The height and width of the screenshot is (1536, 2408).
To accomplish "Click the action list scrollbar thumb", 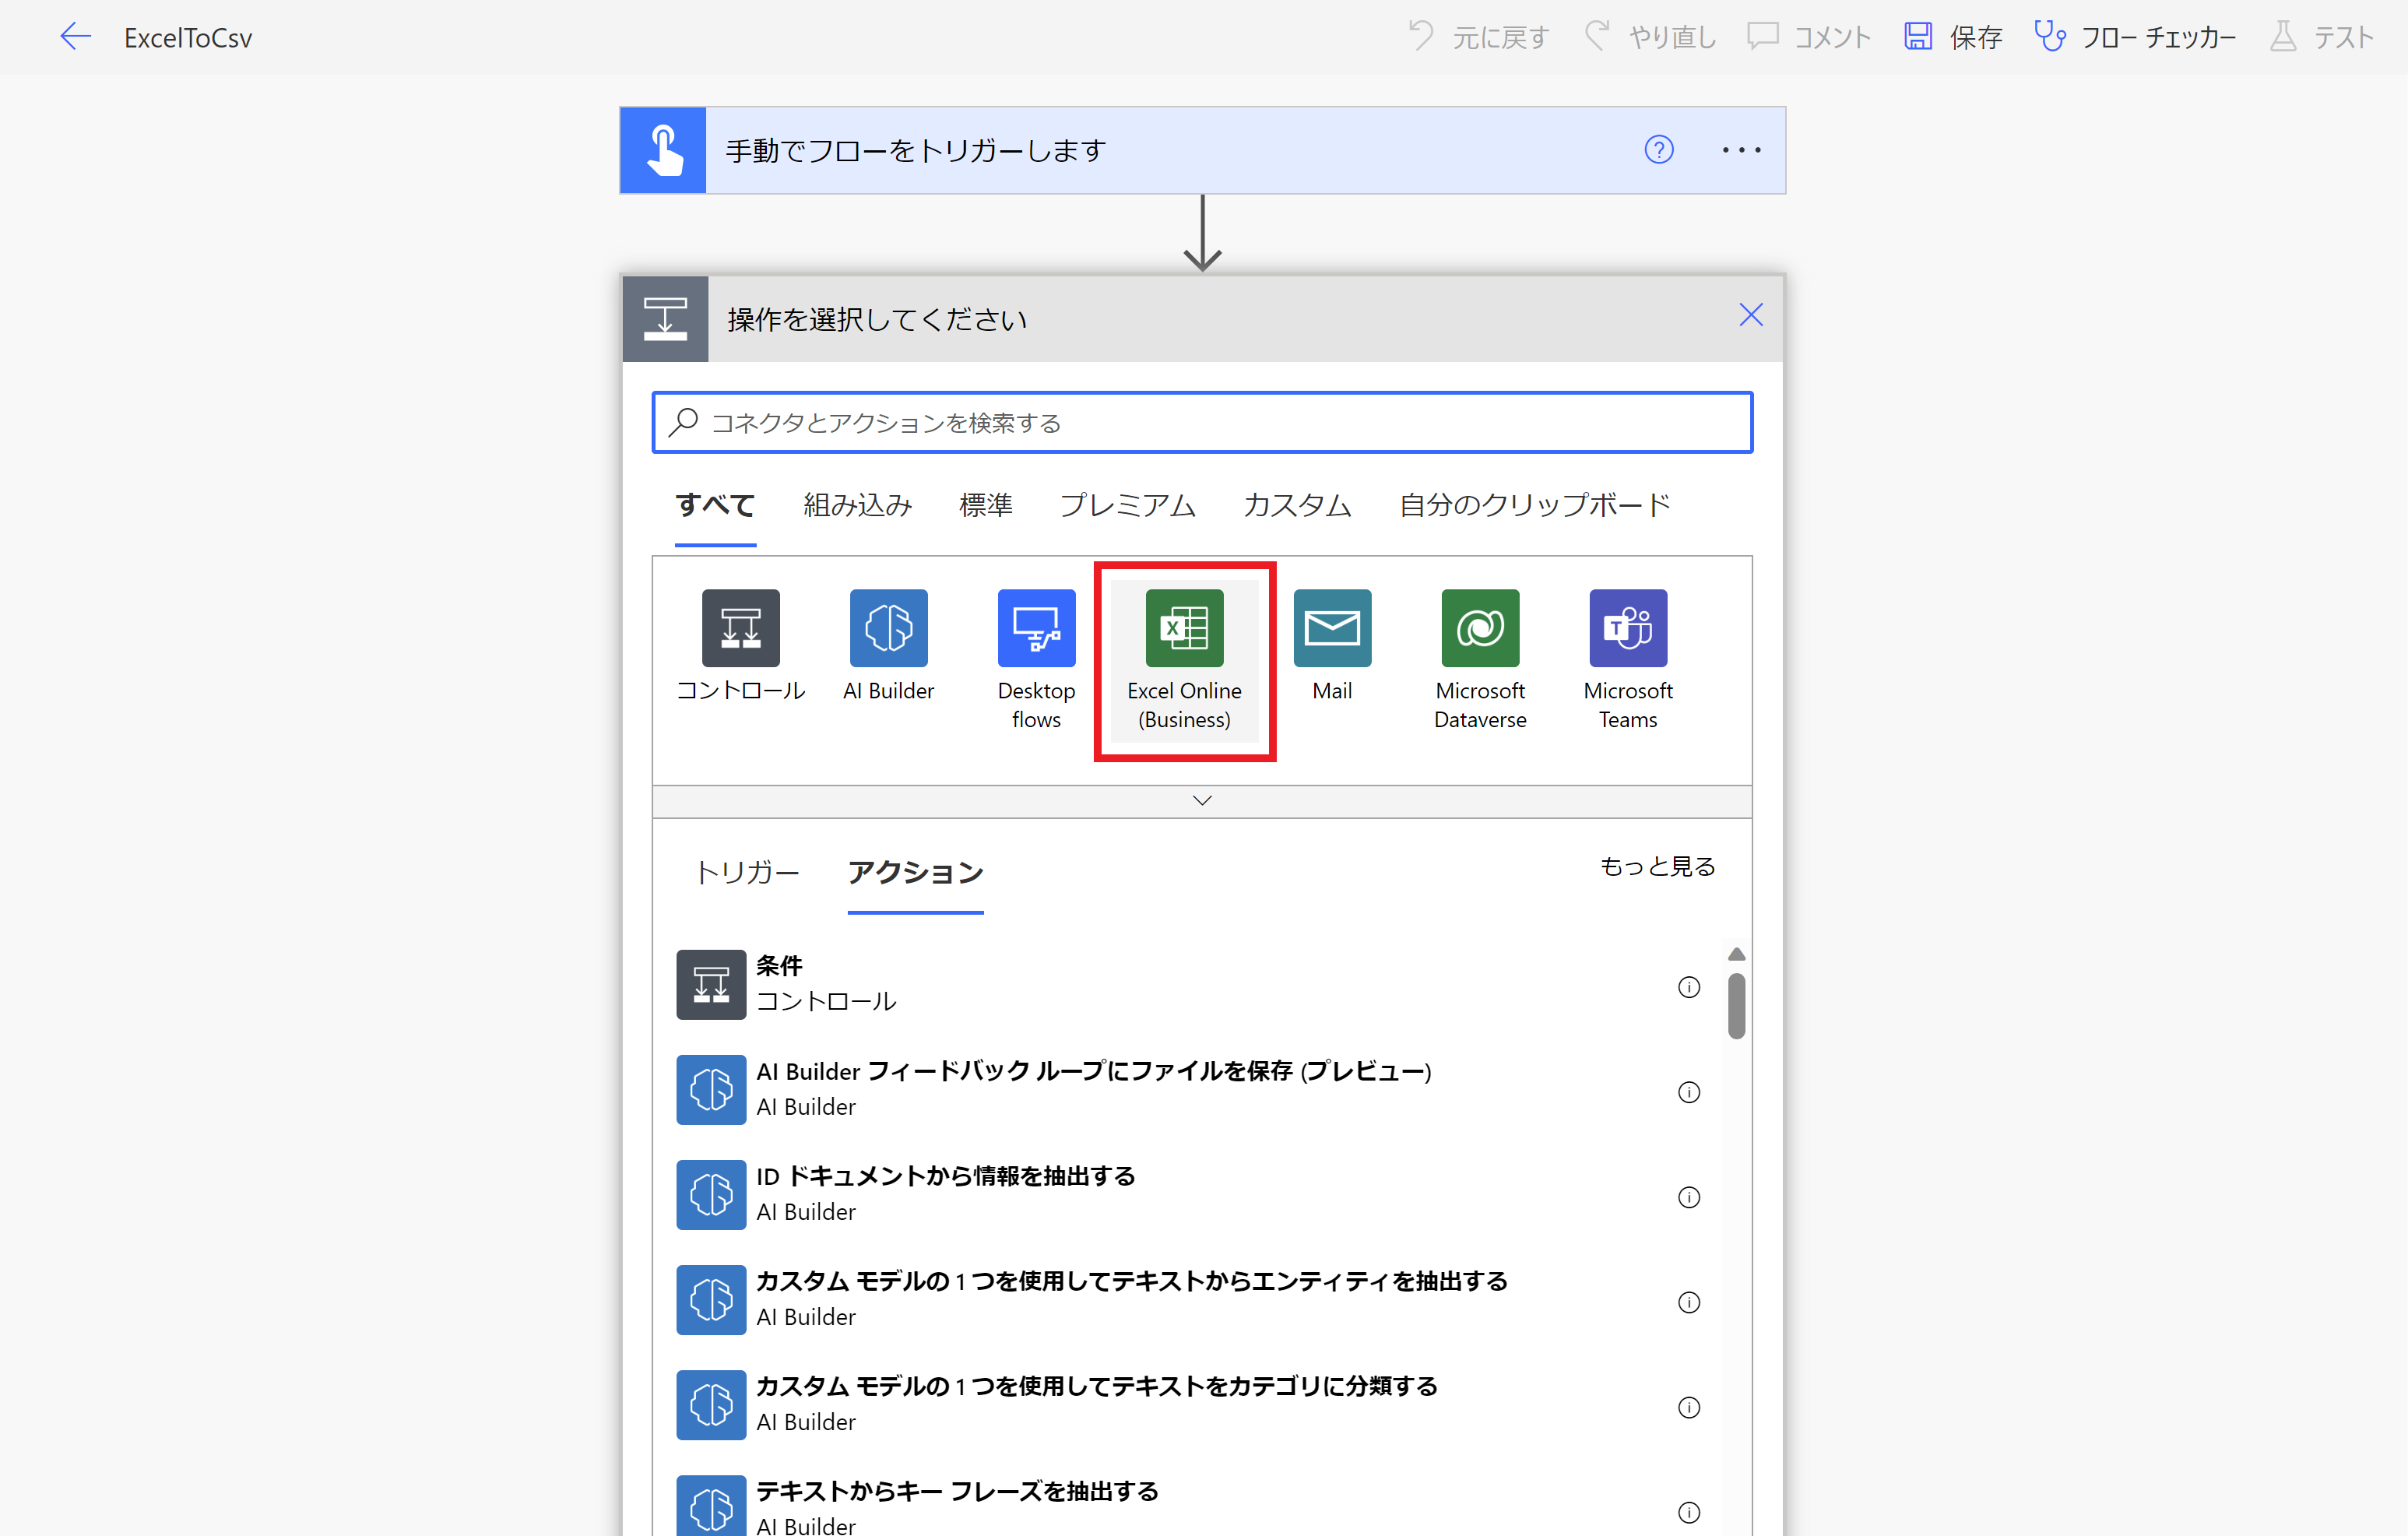I will point(1737,1006).
